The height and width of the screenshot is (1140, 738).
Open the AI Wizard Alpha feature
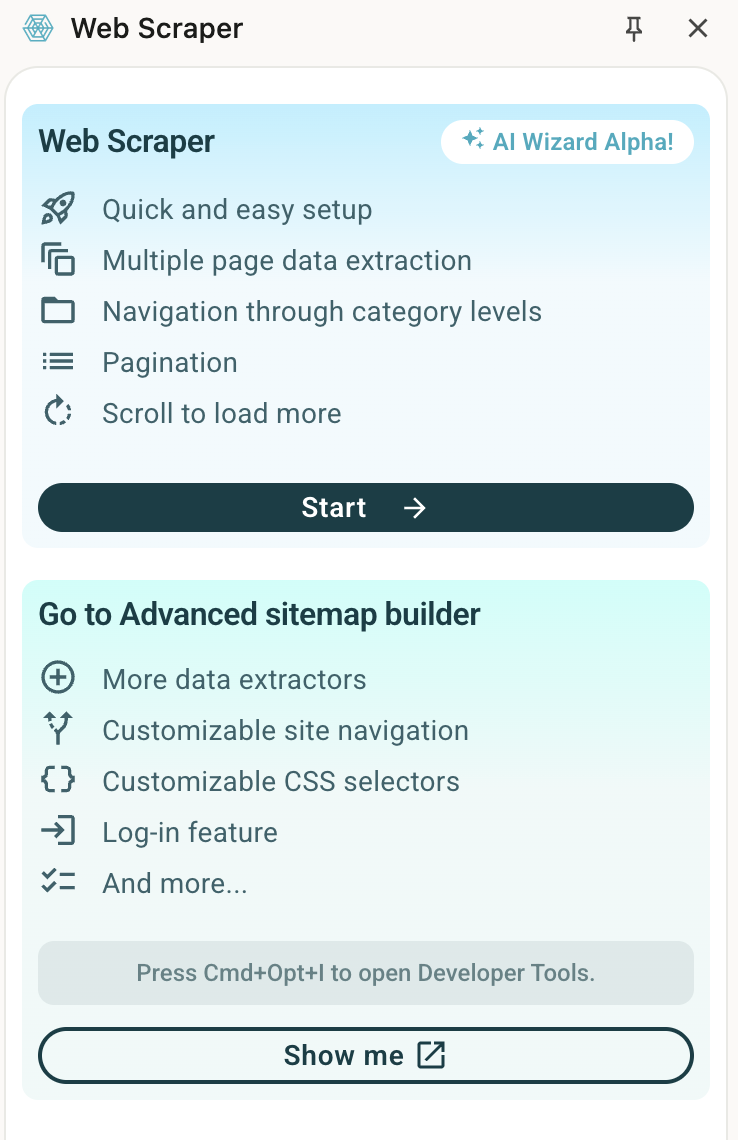567,142
